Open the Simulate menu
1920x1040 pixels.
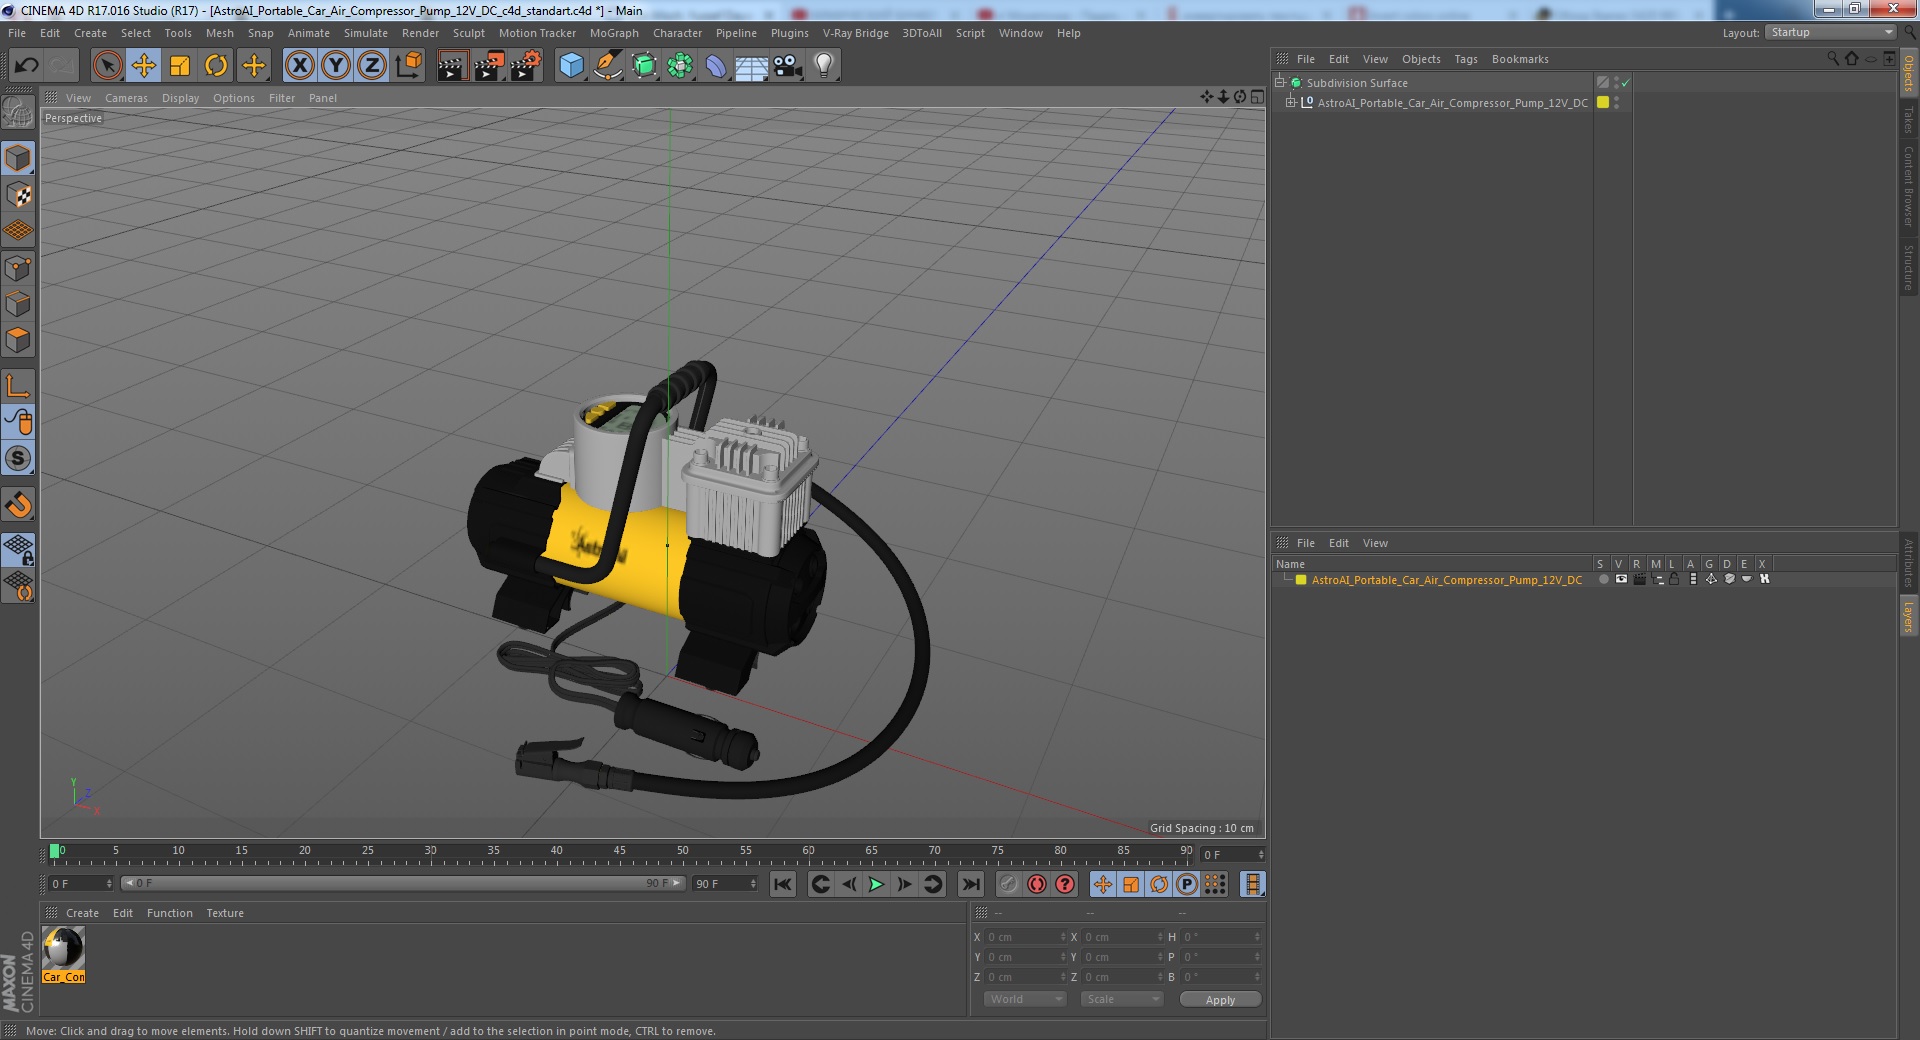tap(366, 33)
